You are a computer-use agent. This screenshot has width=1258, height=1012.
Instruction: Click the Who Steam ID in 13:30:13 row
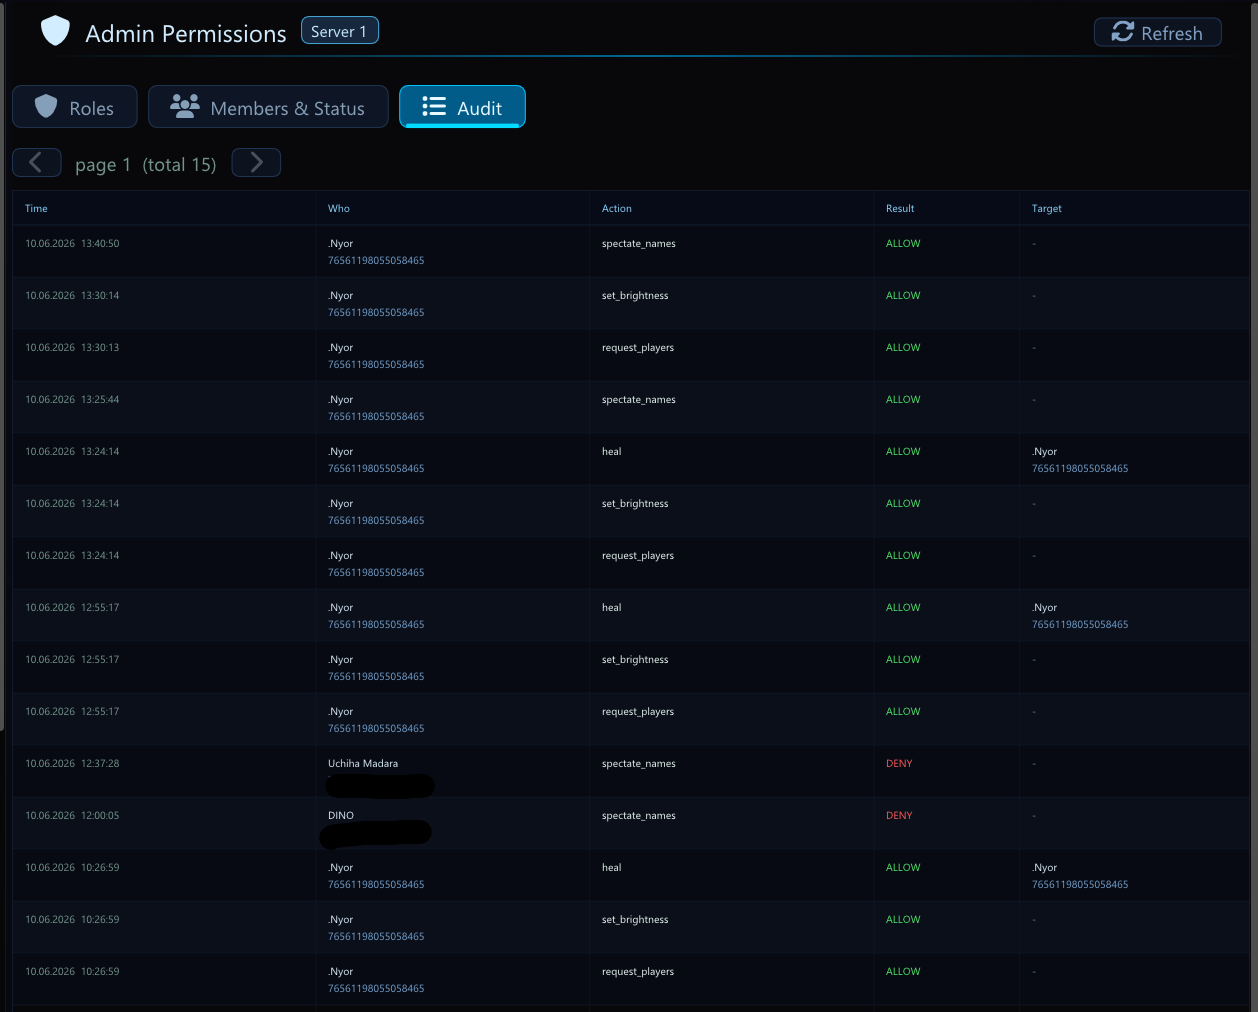tap(376, 364)
